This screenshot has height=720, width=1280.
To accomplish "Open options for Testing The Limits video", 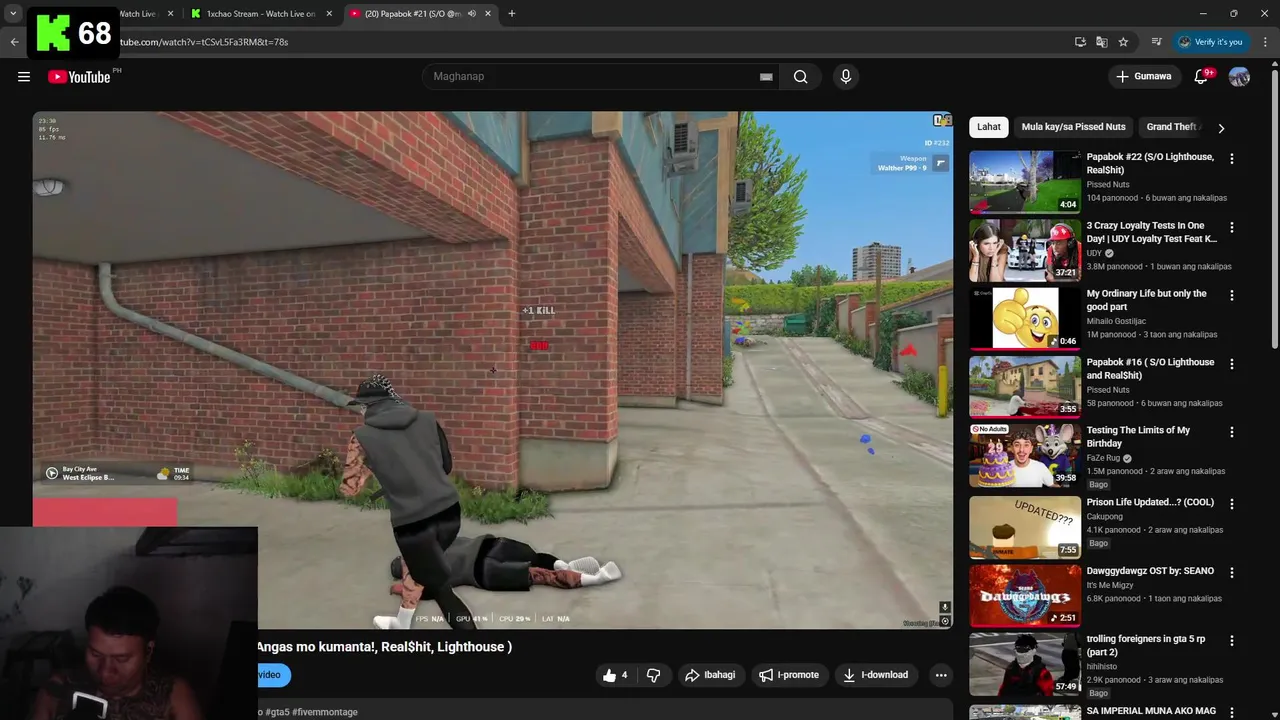I will [1232, 432].
